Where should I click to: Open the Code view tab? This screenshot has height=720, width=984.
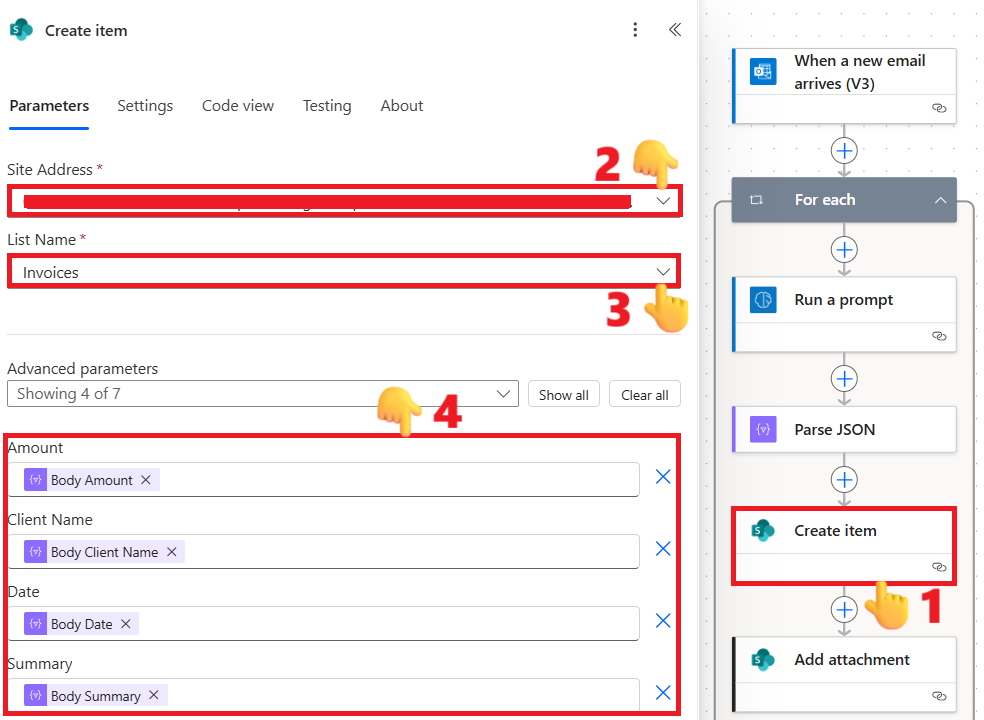[238, 106]
